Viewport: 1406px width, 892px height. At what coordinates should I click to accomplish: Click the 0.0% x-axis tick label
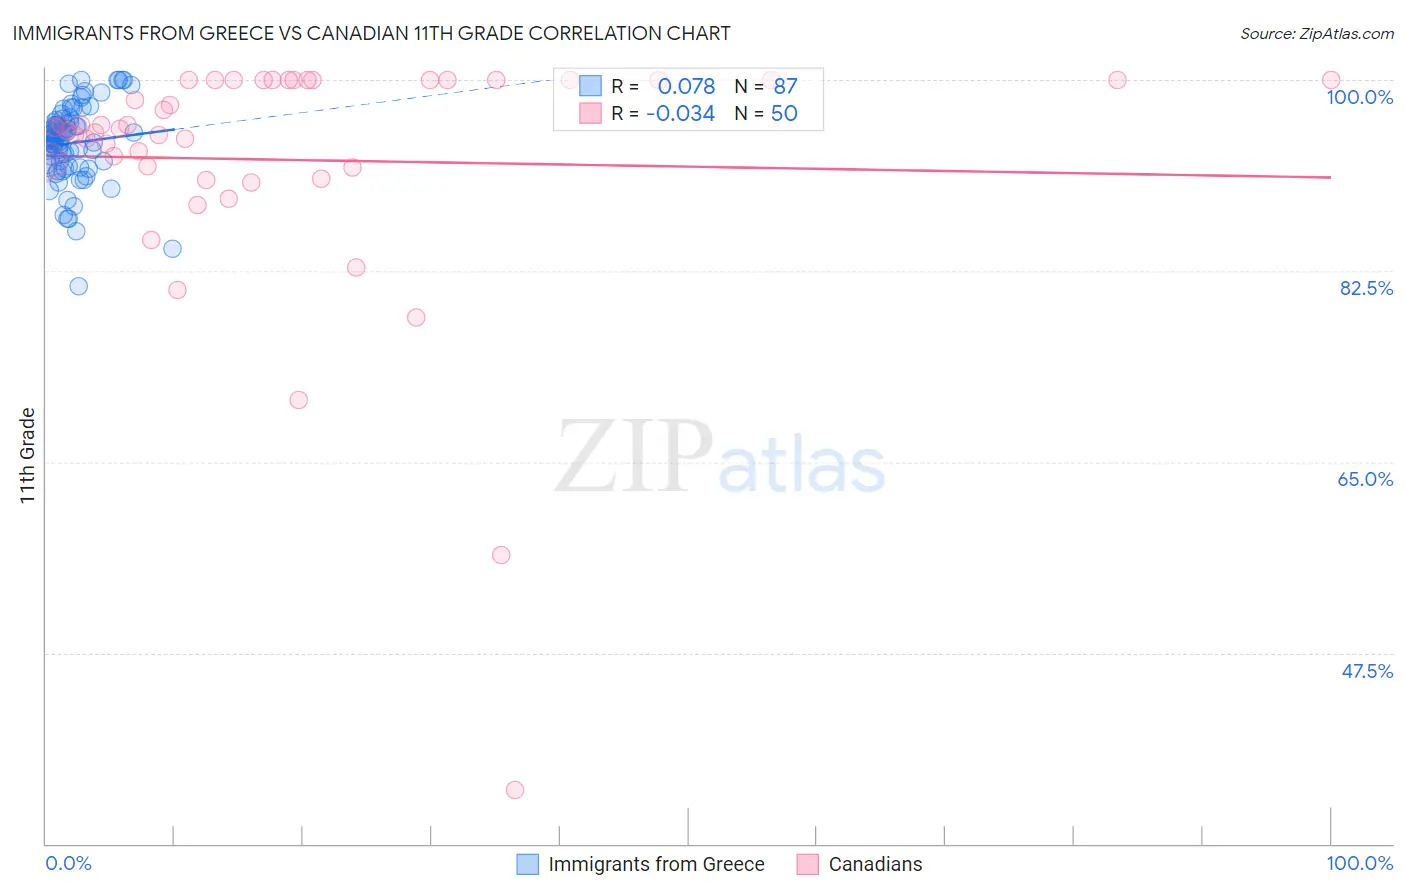(68, 863)
